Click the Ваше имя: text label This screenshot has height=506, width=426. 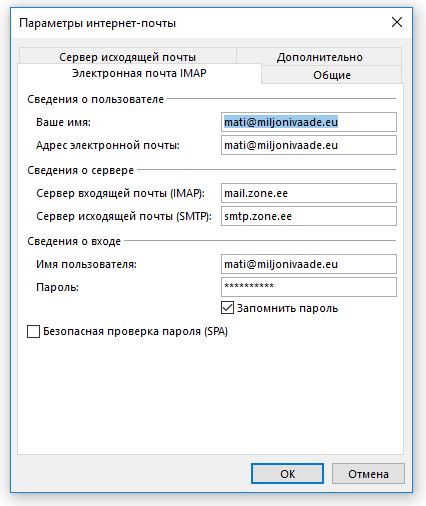[x=63, y=122]
